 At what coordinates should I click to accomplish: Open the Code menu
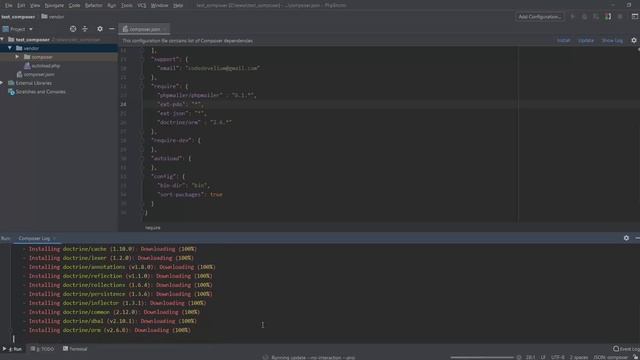(x=74, y=5)
